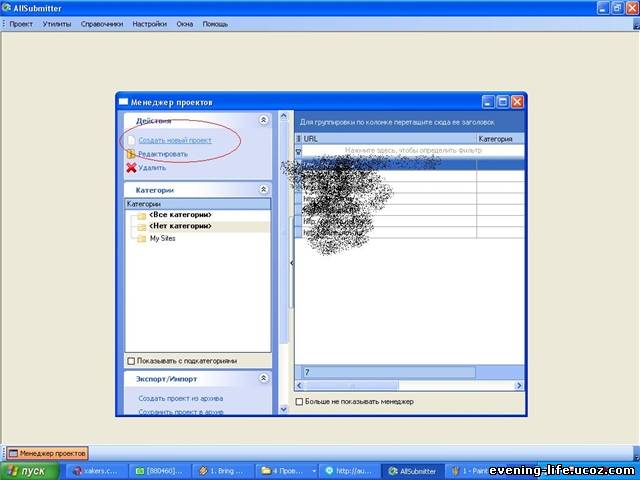The width and height of the screenshot is (640, 480).
Task: Open the Windows пуск start button
Action: click(x=29, y=471)
